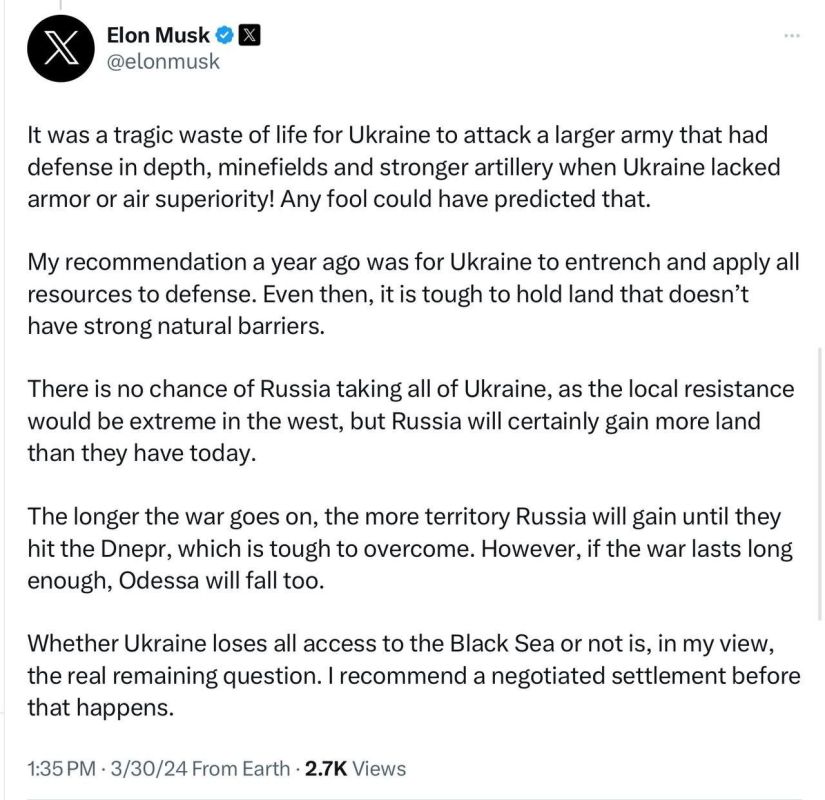The image size is (825, 800).
Task: Click the 1:35 PM timestamp link
Action: click(56, 769)
